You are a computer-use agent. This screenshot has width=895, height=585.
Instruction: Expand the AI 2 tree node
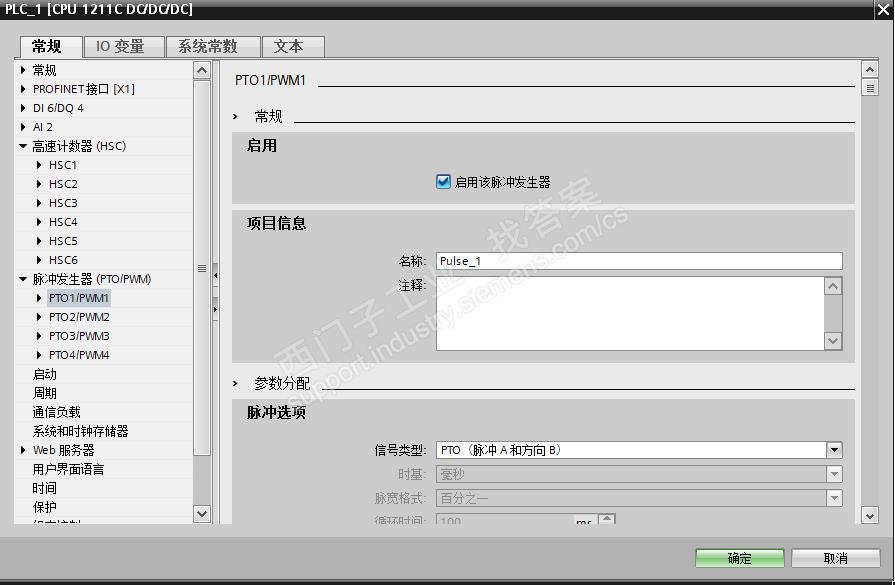(x=23, y=127)
